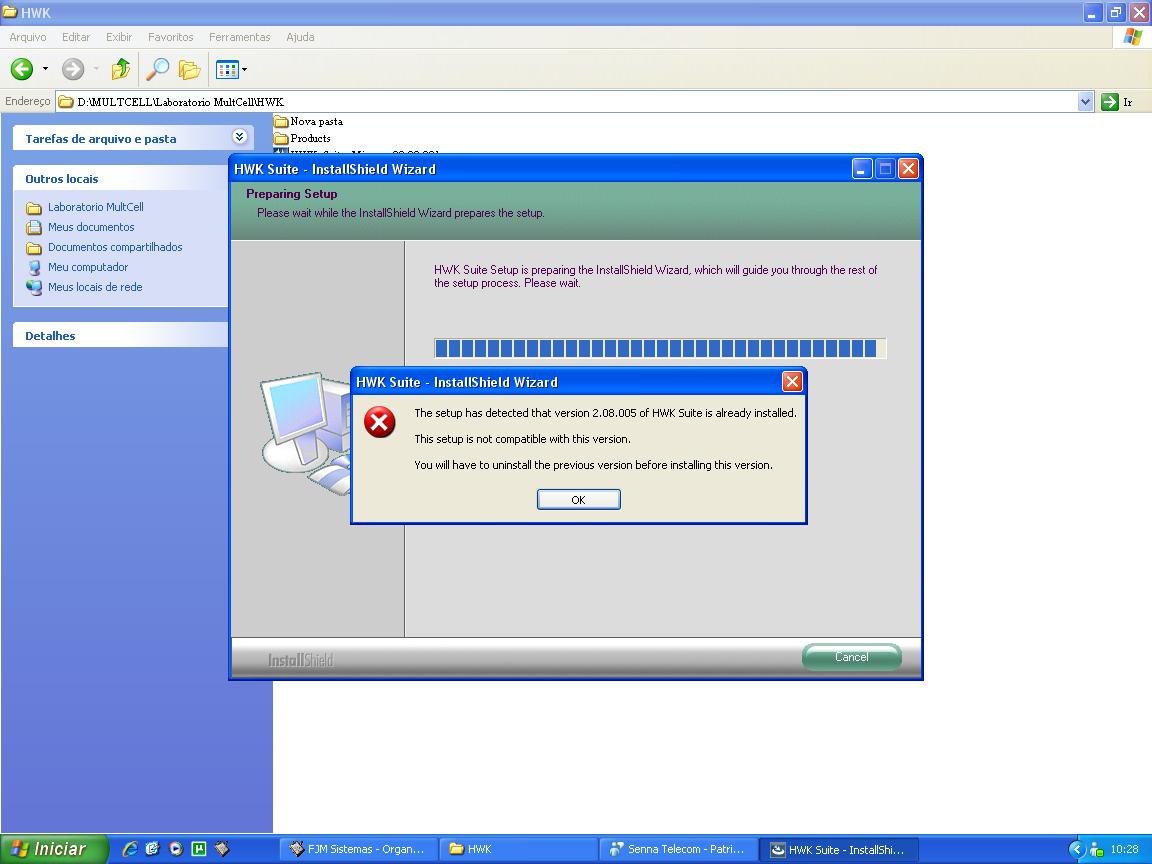Open the Views dropdown arrow

(x=245, y=70)
